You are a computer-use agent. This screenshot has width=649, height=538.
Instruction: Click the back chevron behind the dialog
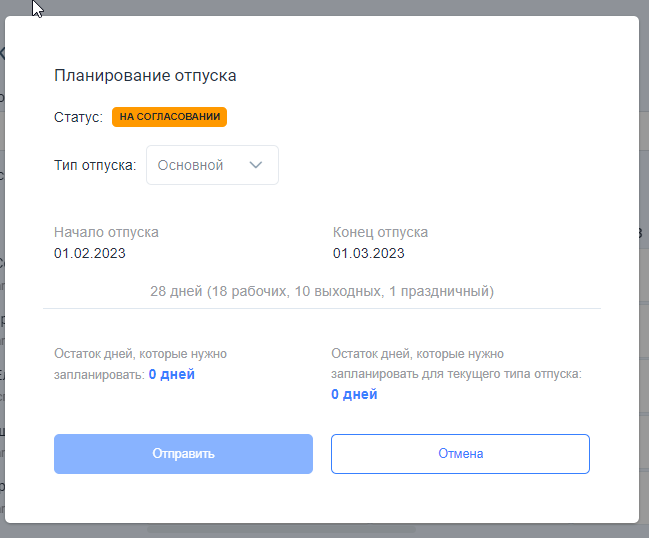pos(2,53)
